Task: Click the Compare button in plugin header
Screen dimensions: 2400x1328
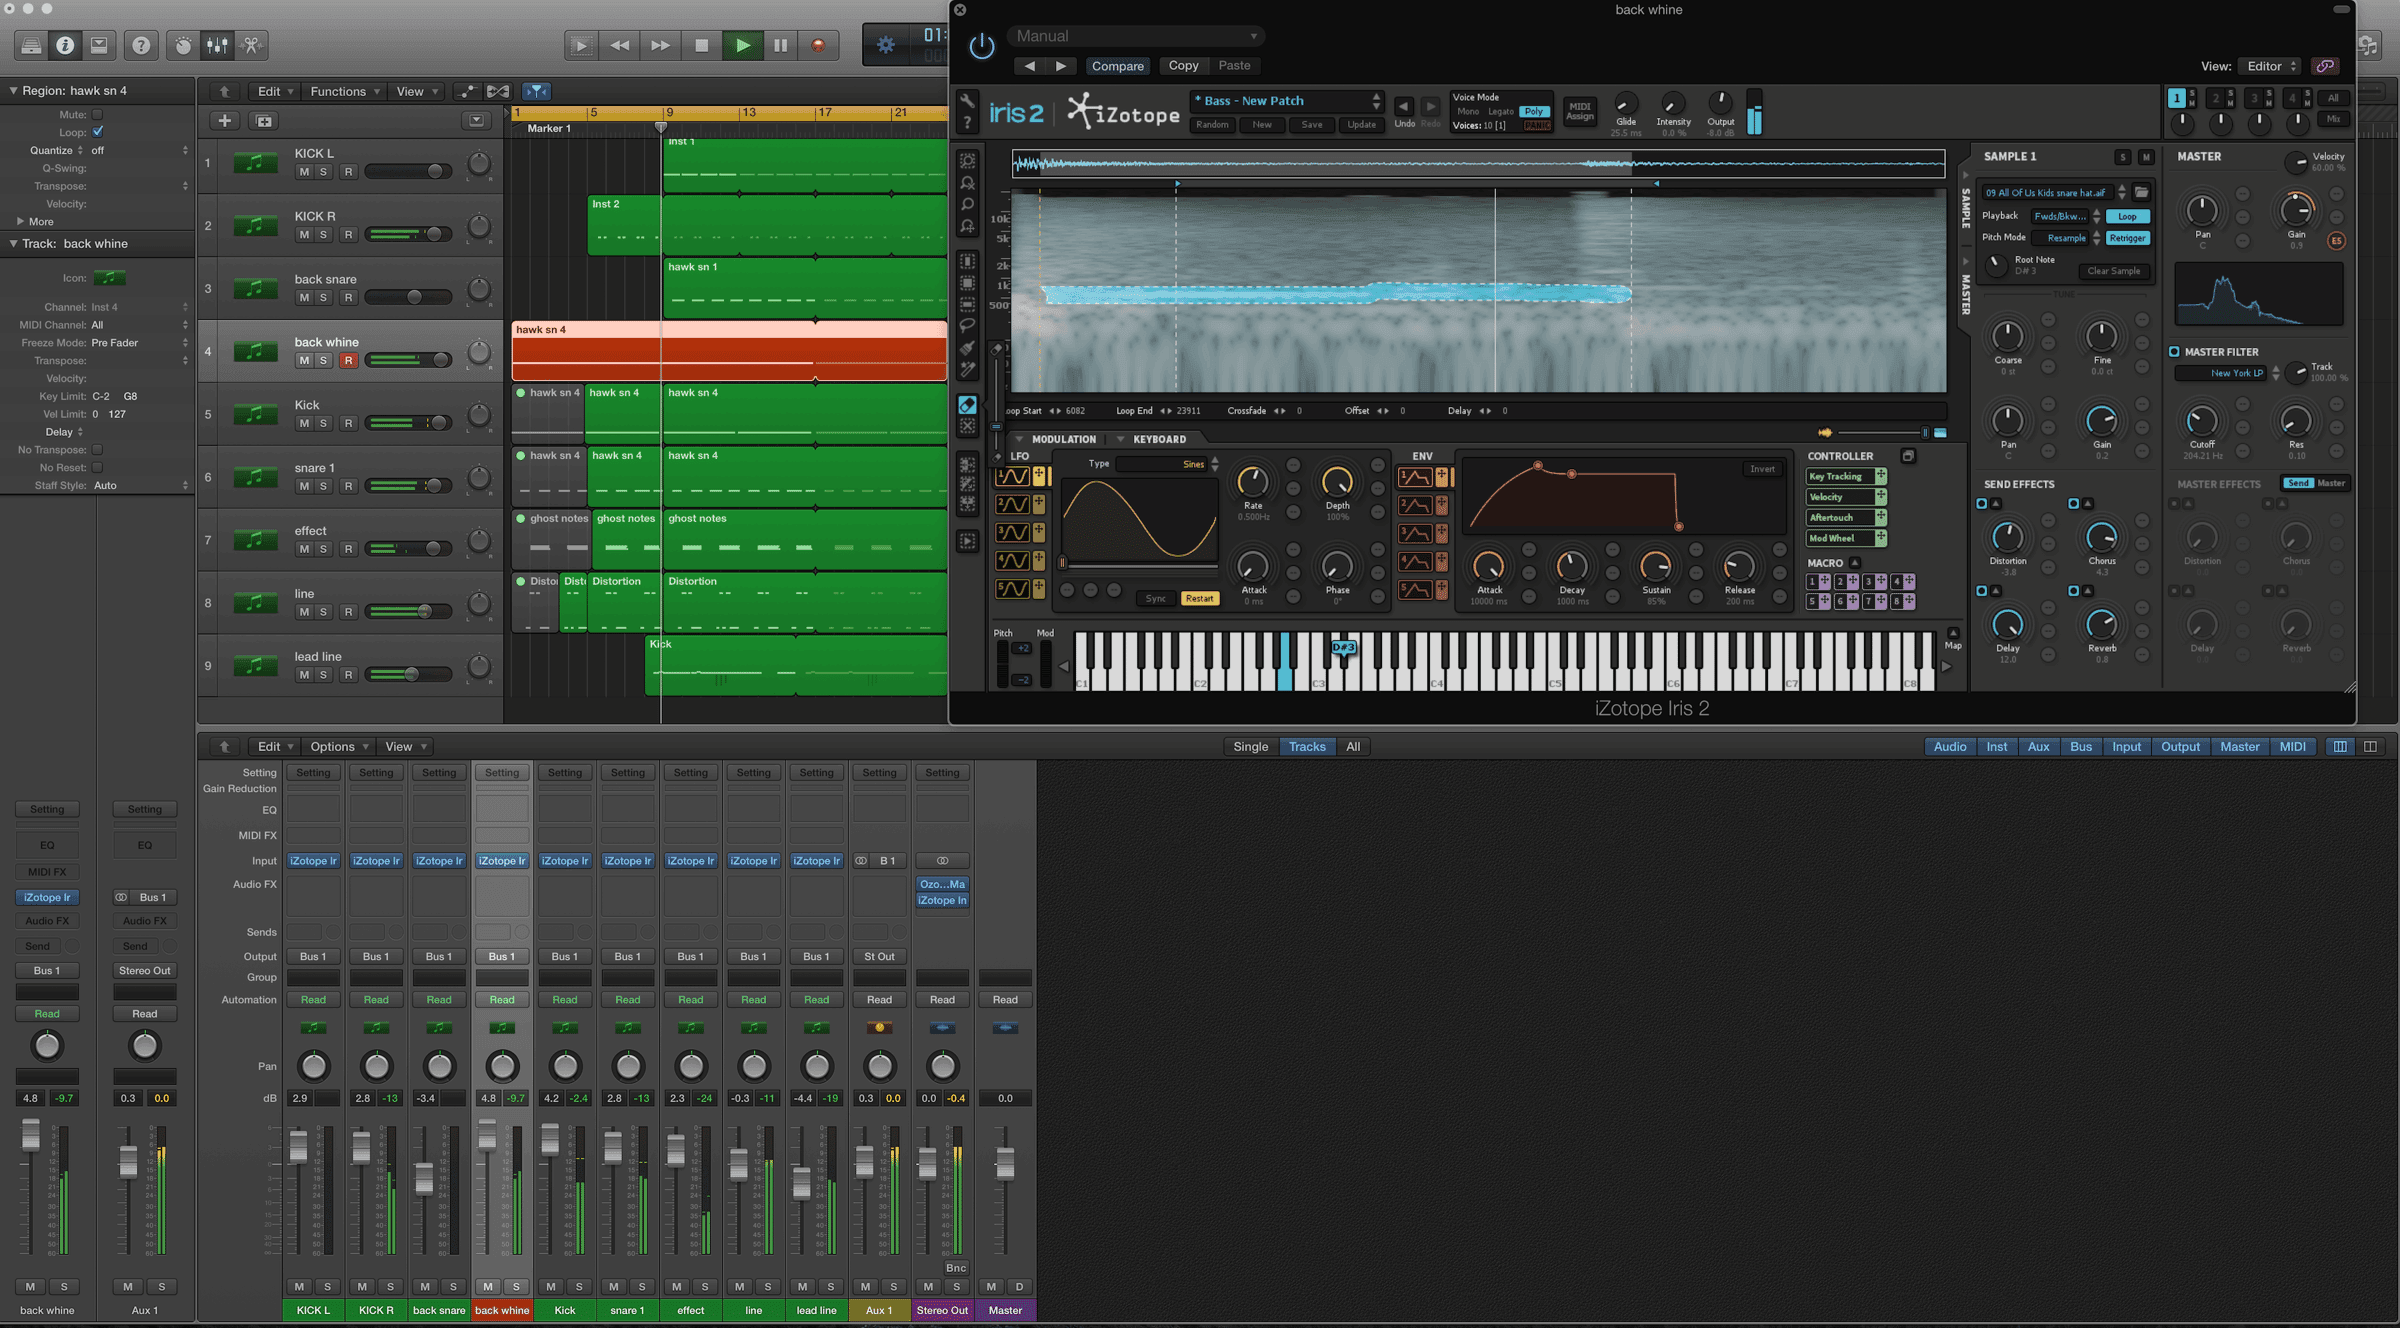Action: (x=1117, y=66)
